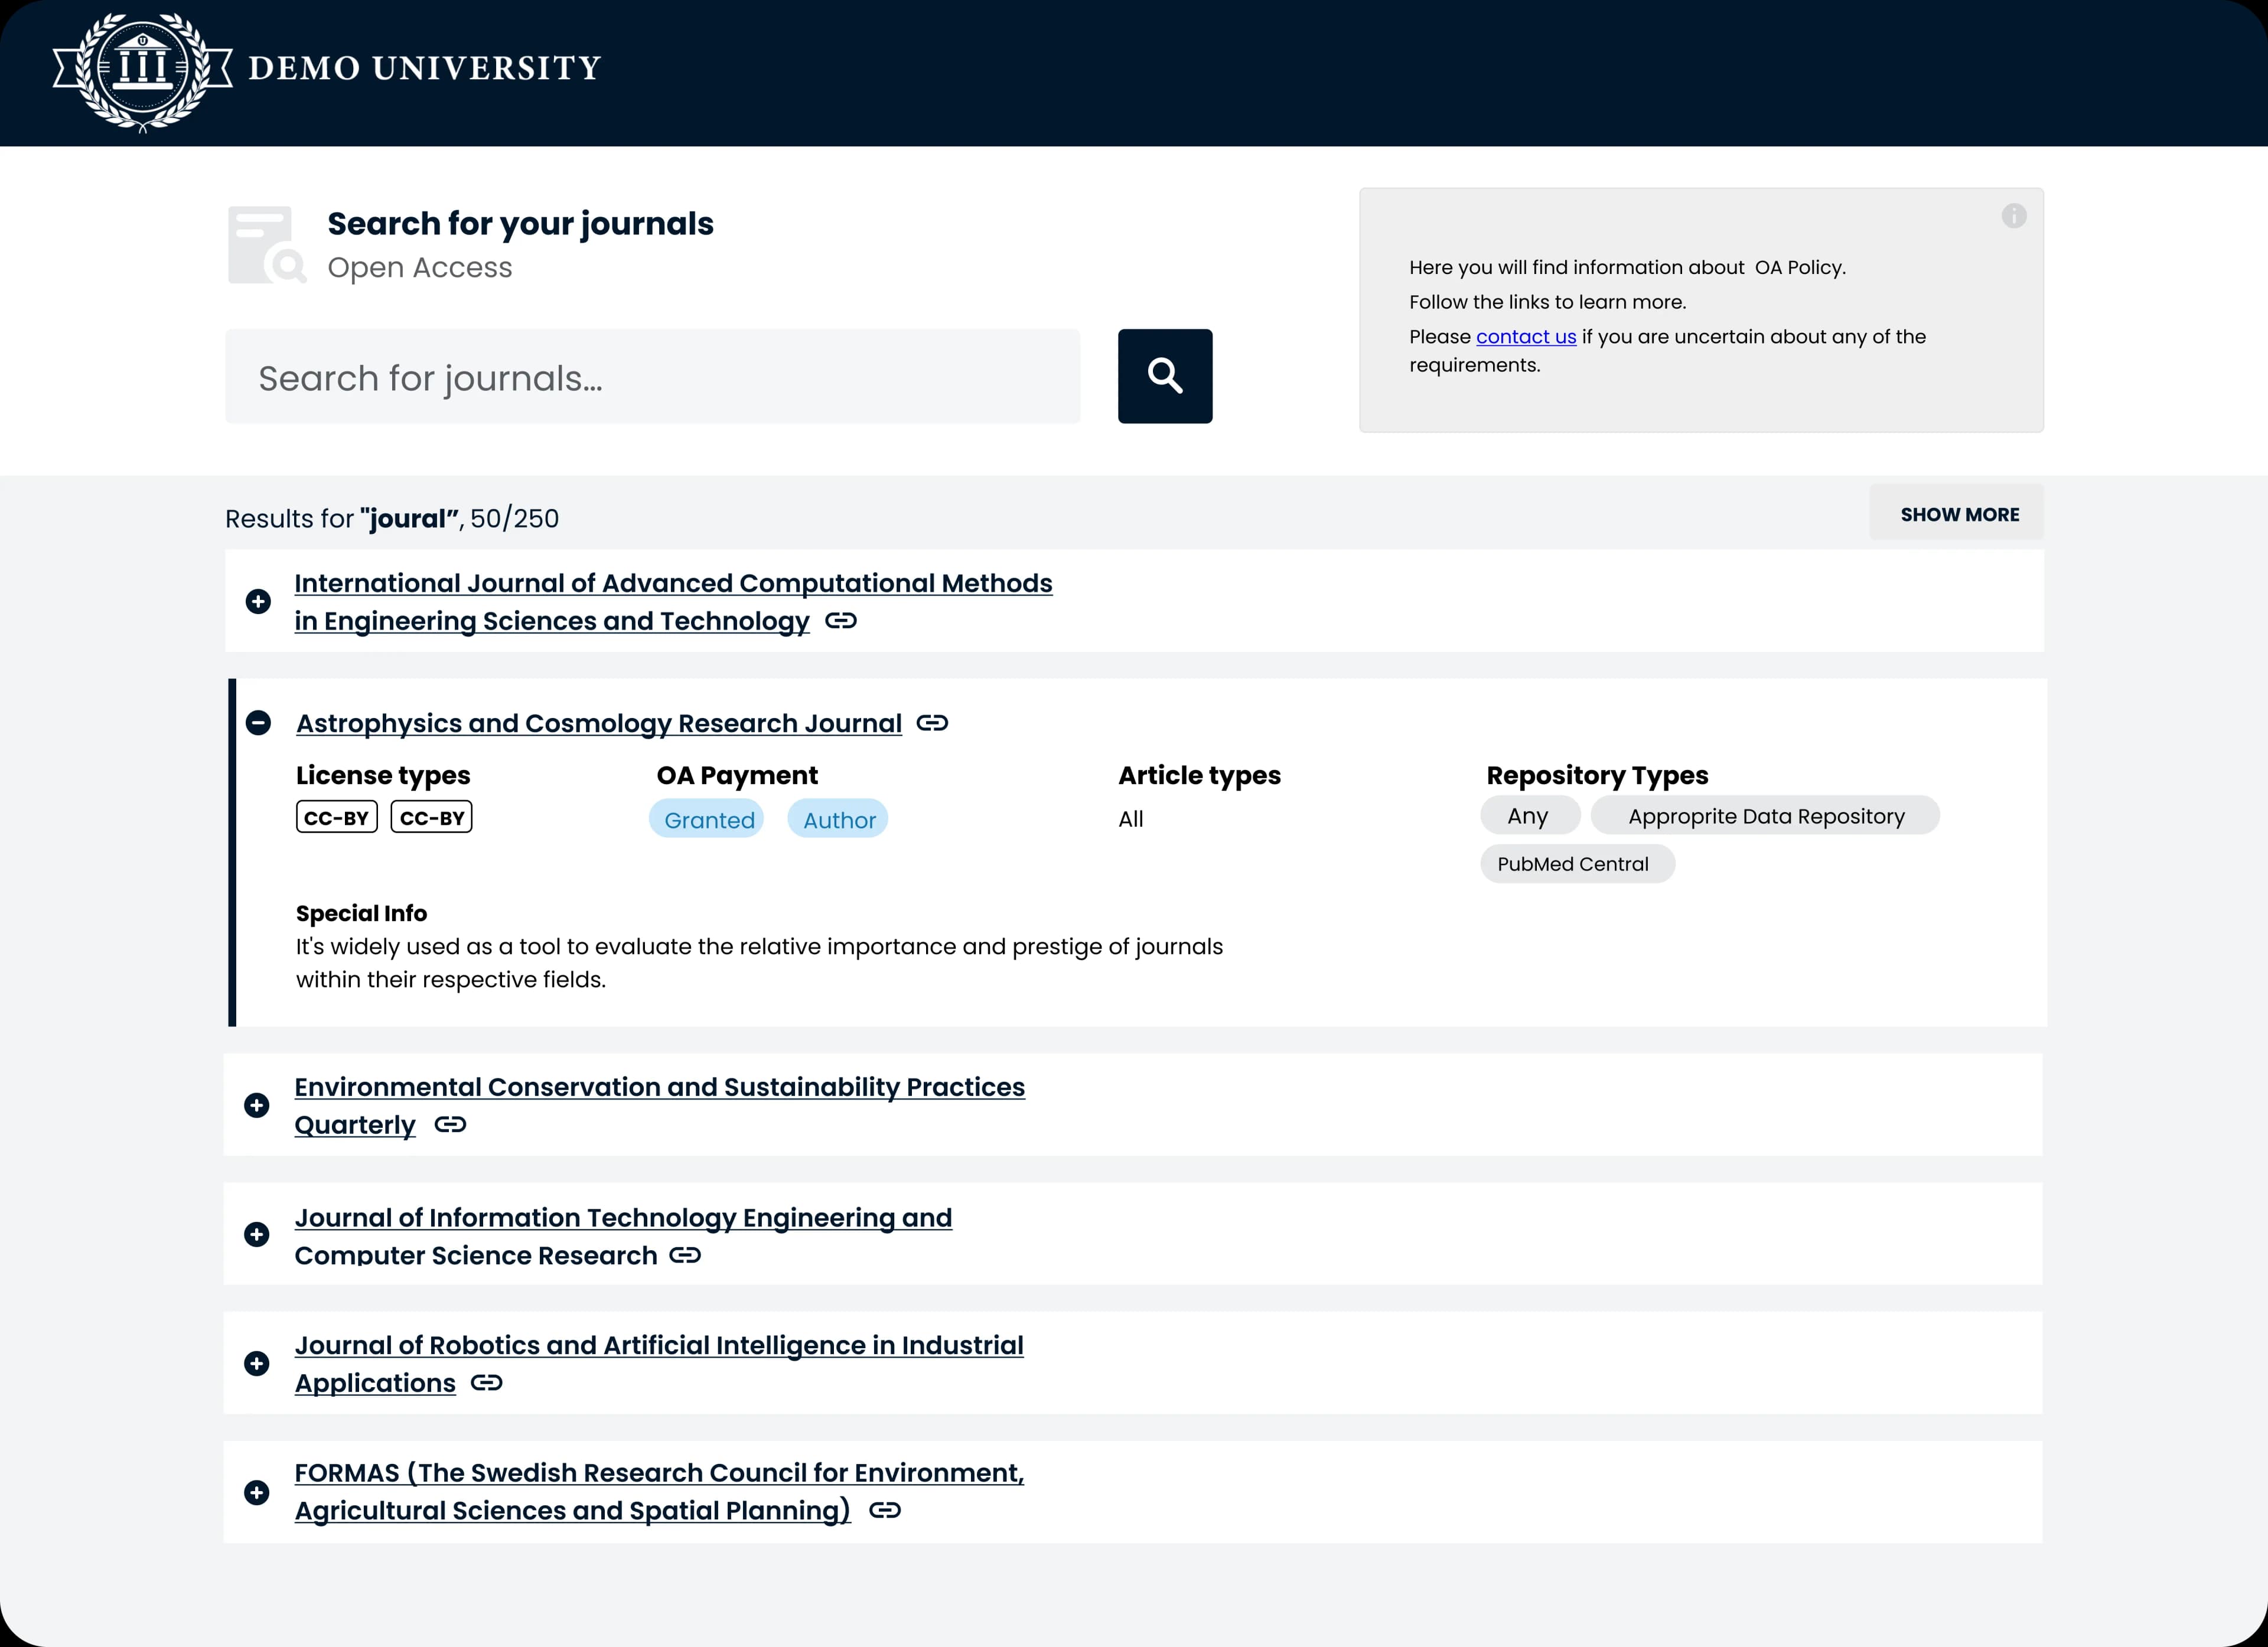Open Astrophysics and Cosmology Research Journal link
The width and height of the screenshot is (2268, 1647).
(x=599, y=723)
